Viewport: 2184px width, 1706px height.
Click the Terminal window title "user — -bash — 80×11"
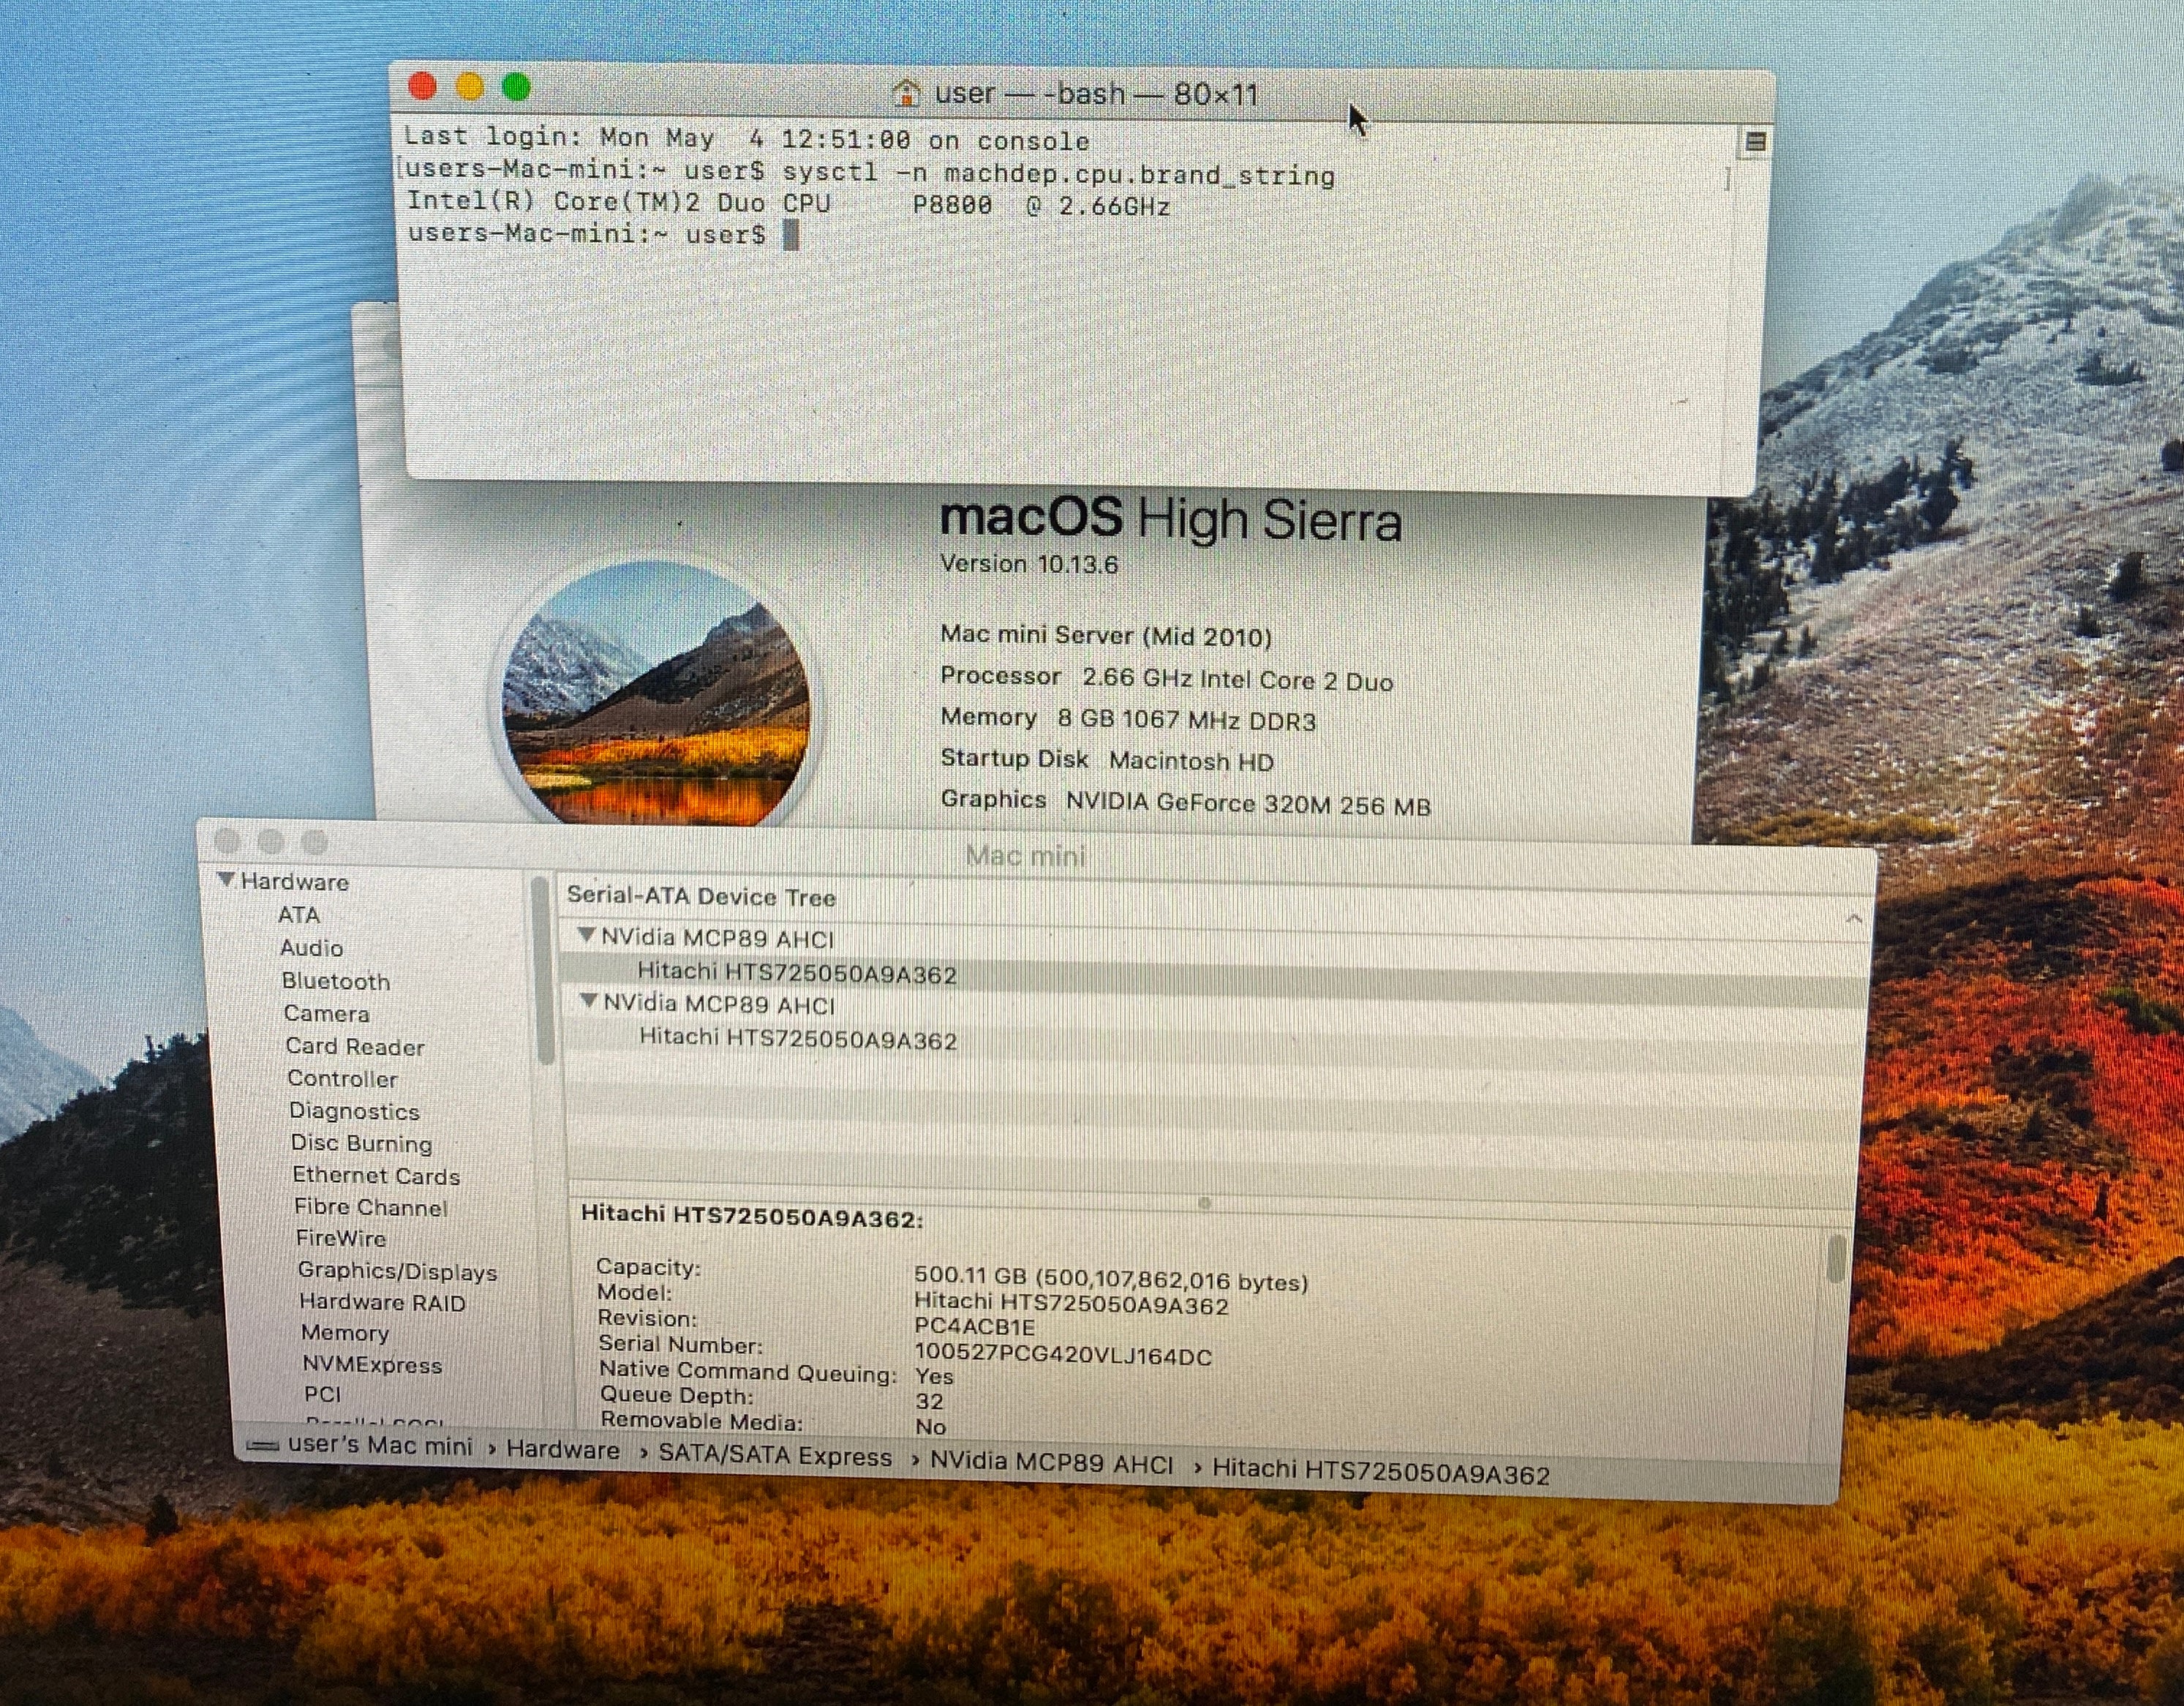[1096, 94]
